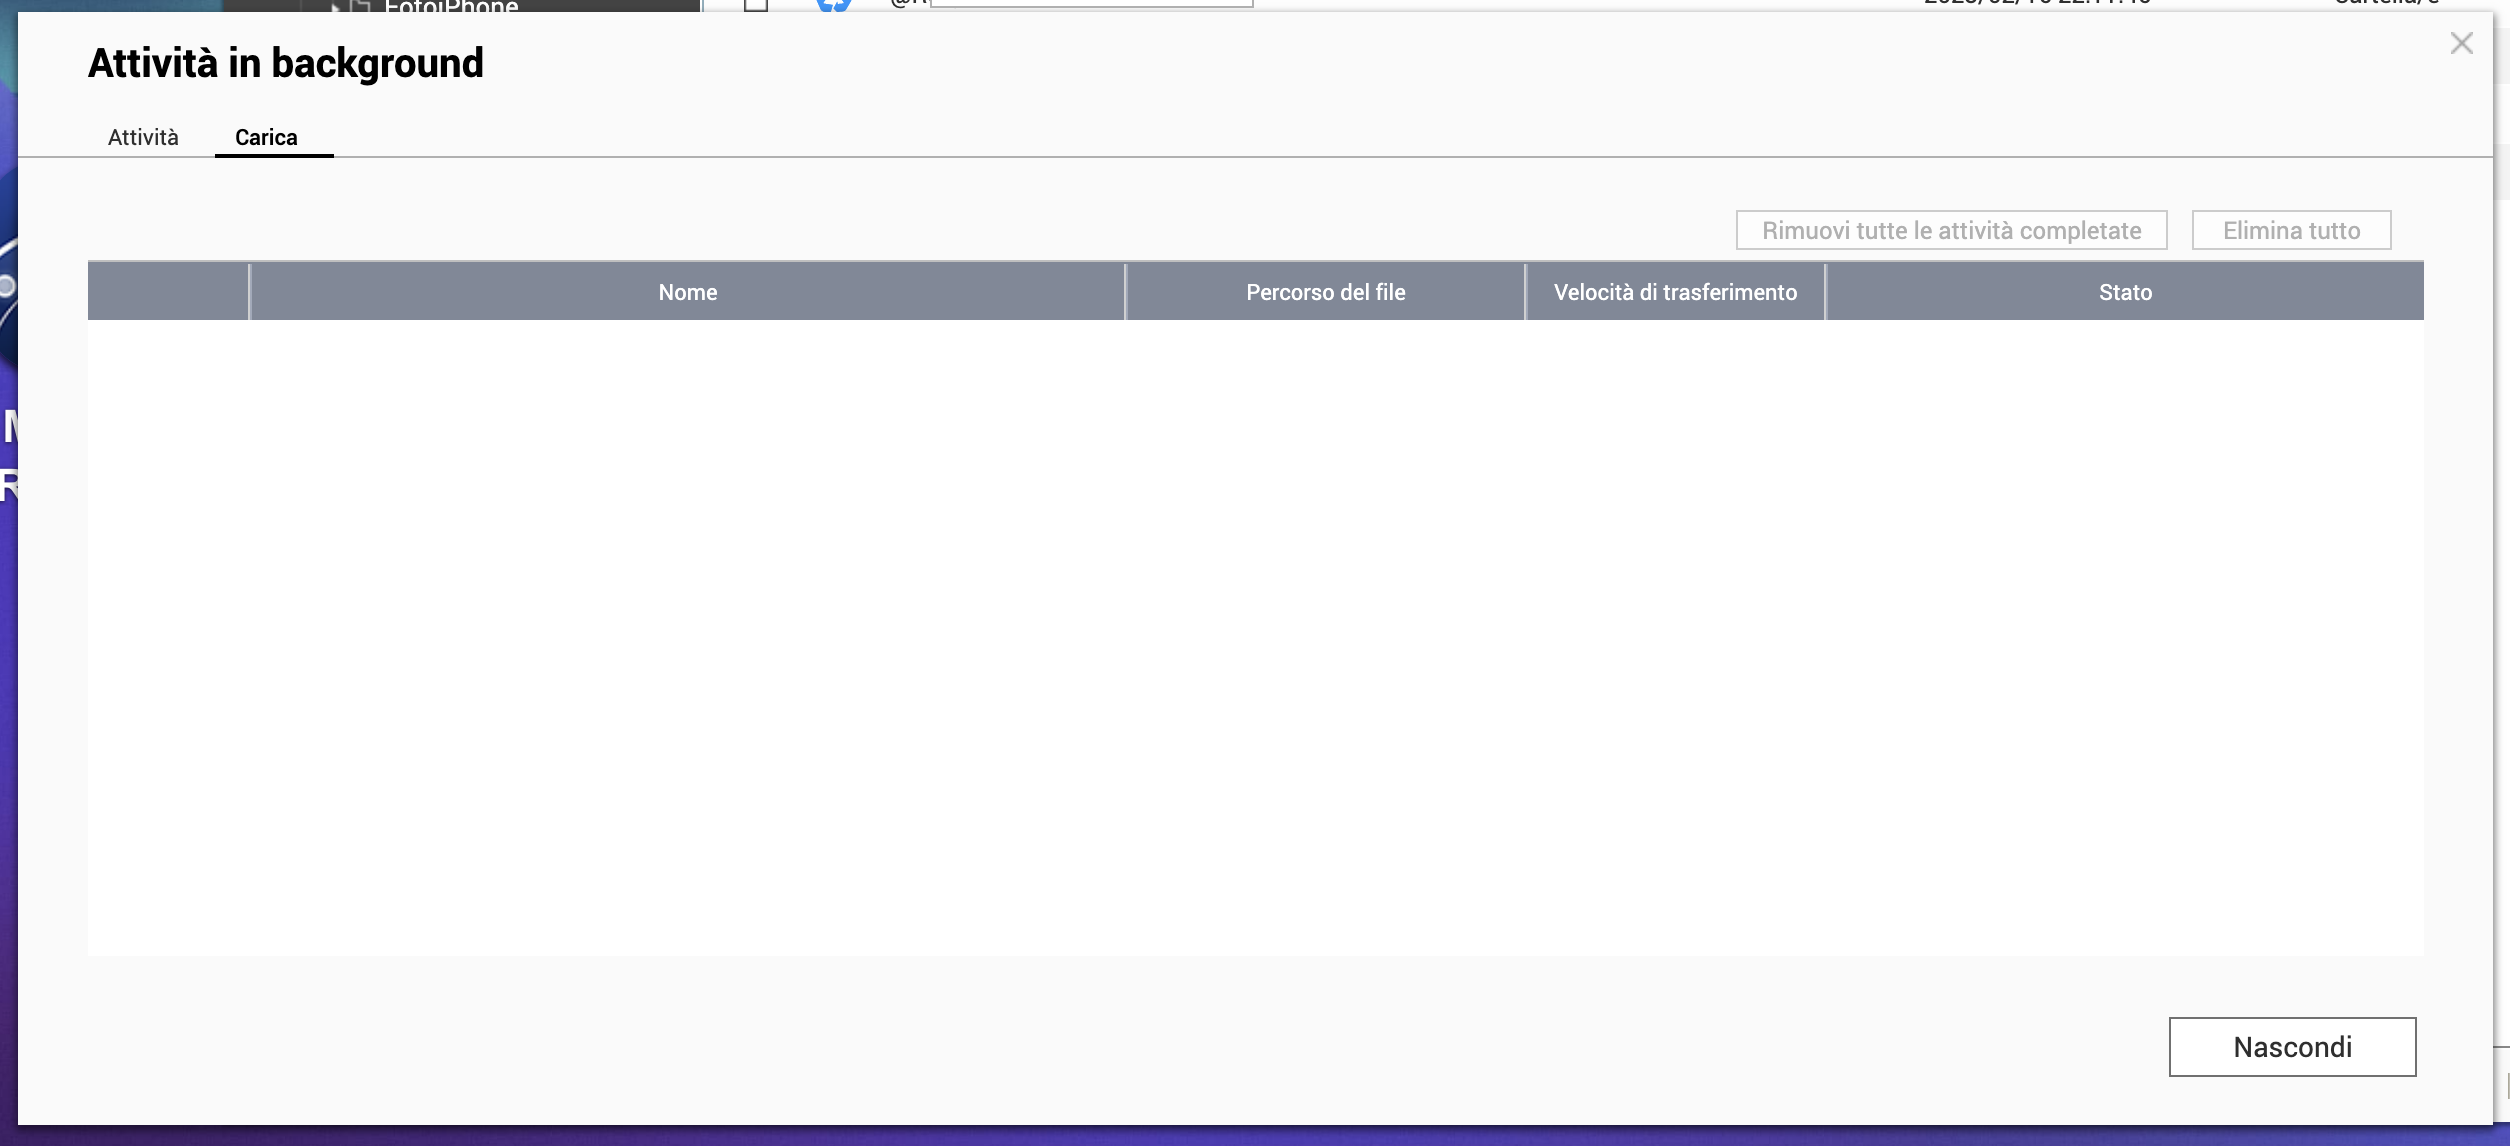The height and width of the screenshot is (1146, 2510).
Task: Tick the checkbox at top edge
Action: (756, 5)
